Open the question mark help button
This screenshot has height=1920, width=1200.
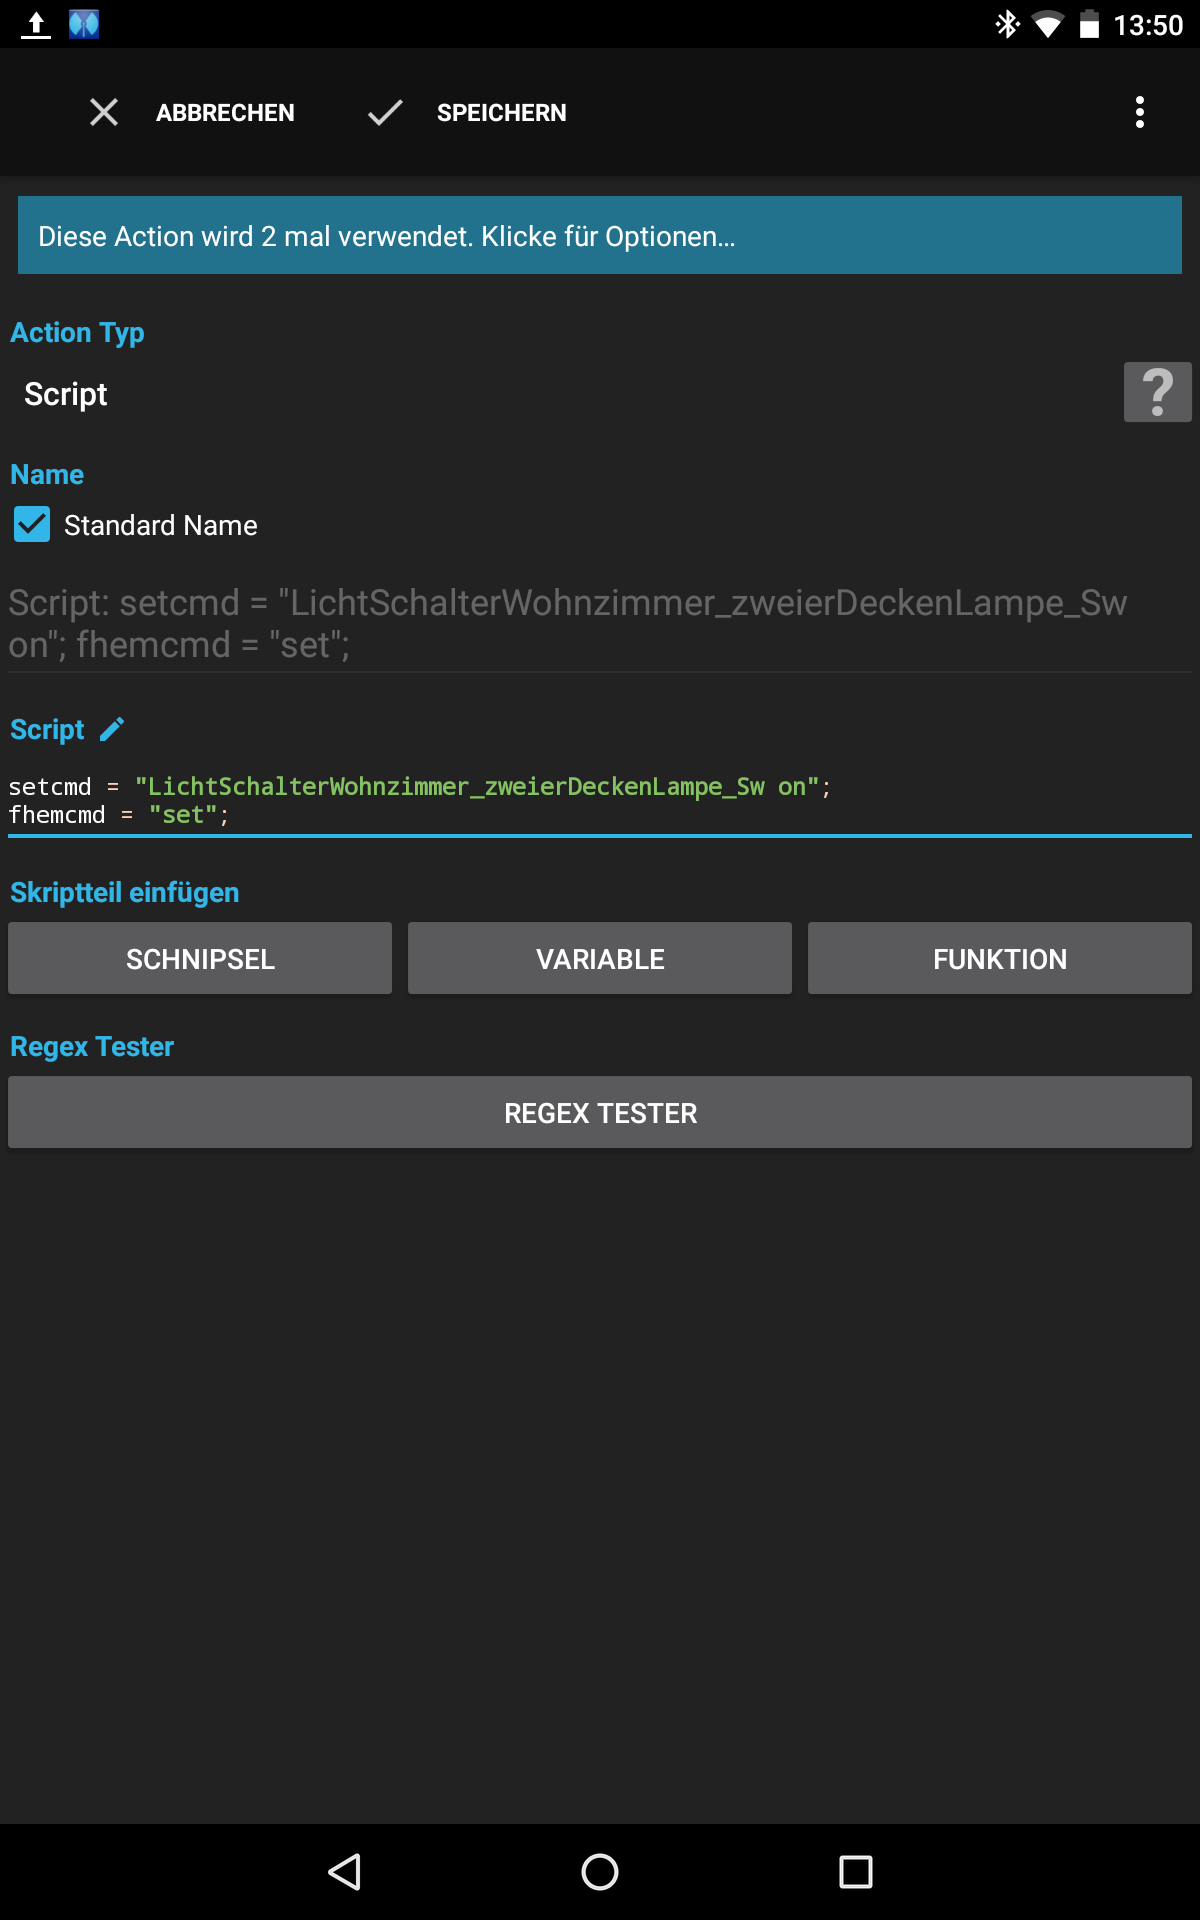(x=1157, y=392)
